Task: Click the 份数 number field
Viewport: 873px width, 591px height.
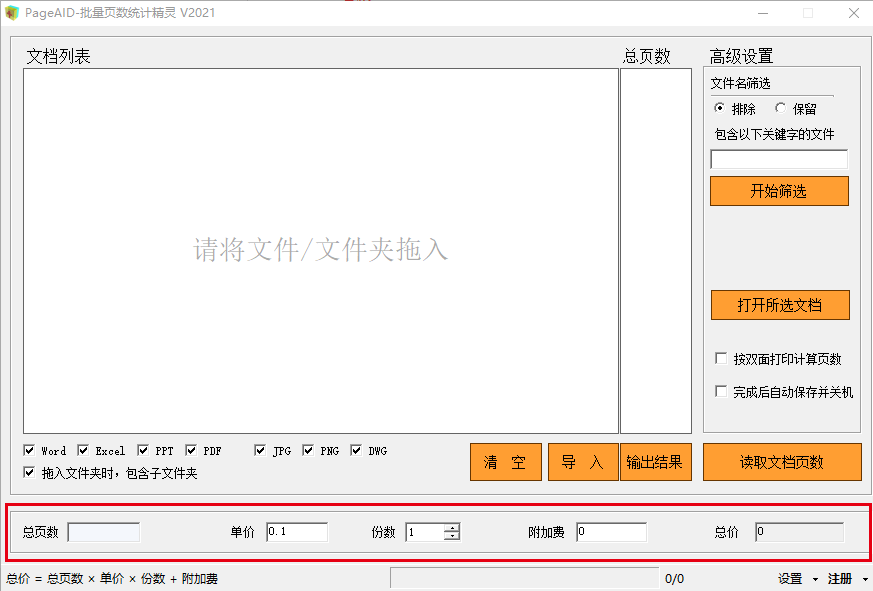Action: click(x=425, y=532)
